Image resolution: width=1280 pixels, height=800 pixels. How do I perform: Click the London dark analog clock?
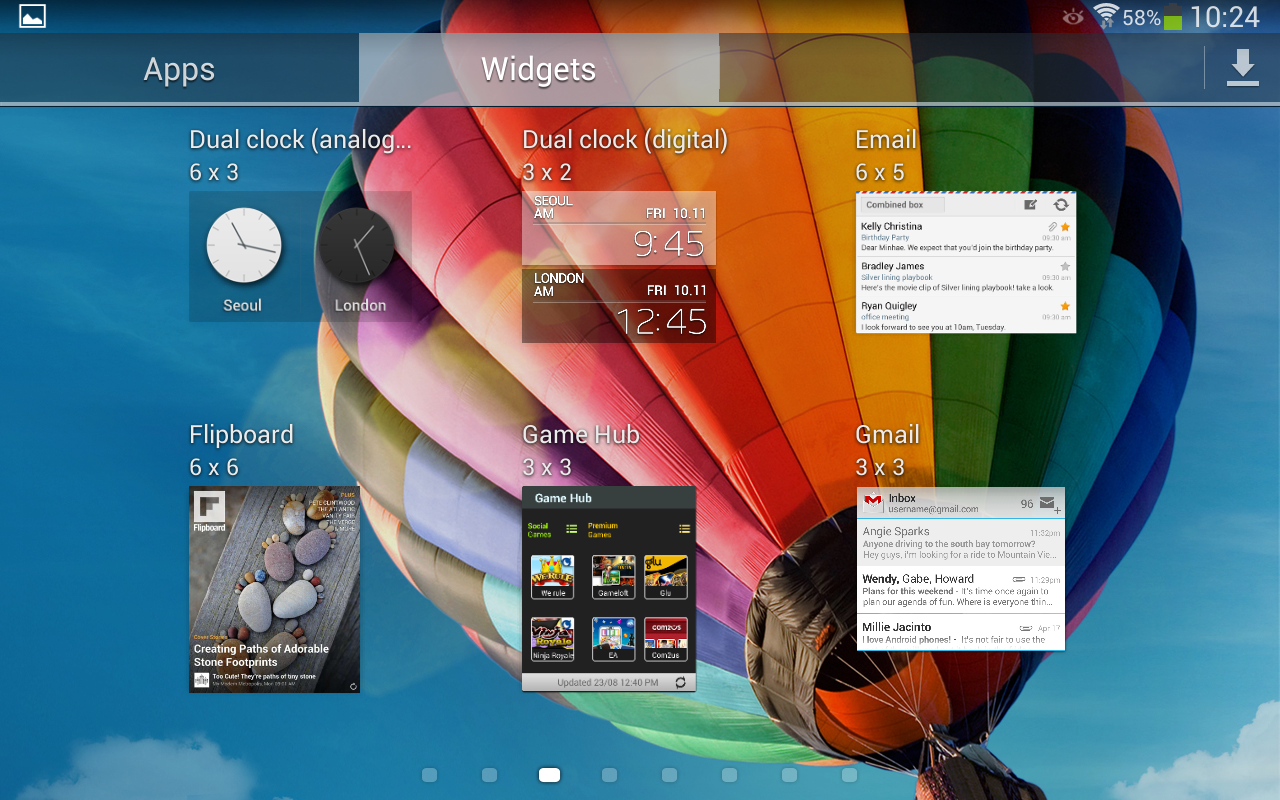coord(356,245)
